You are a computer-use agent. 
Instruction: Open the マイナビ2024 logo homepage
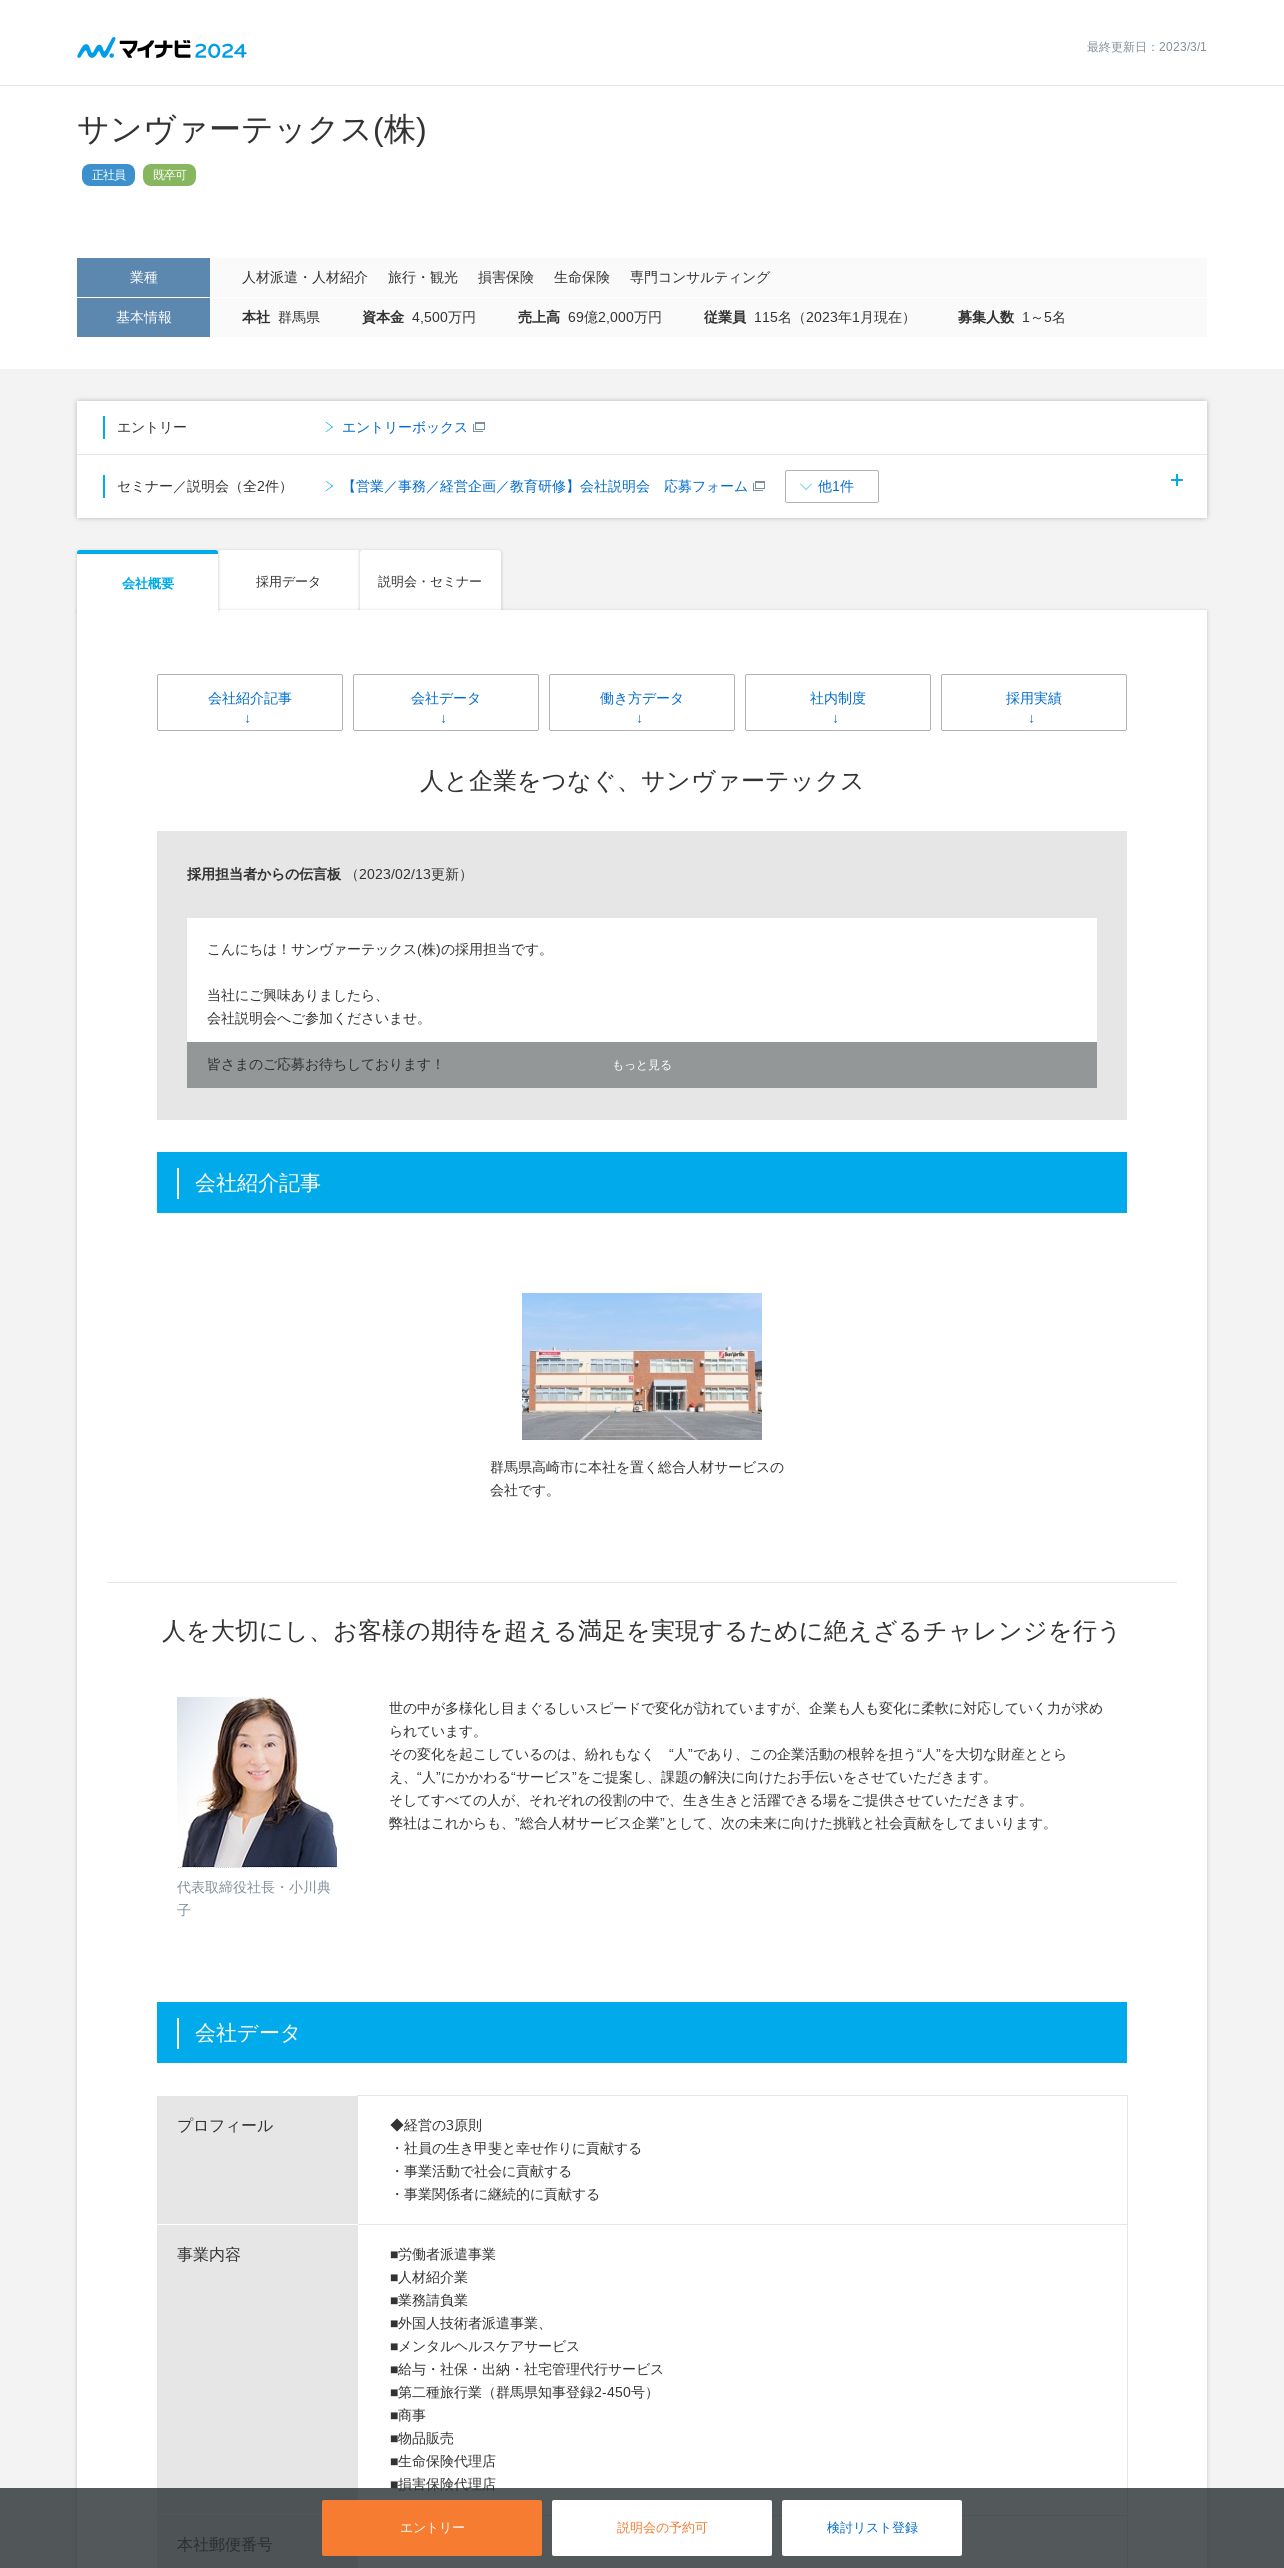[162, 48]
